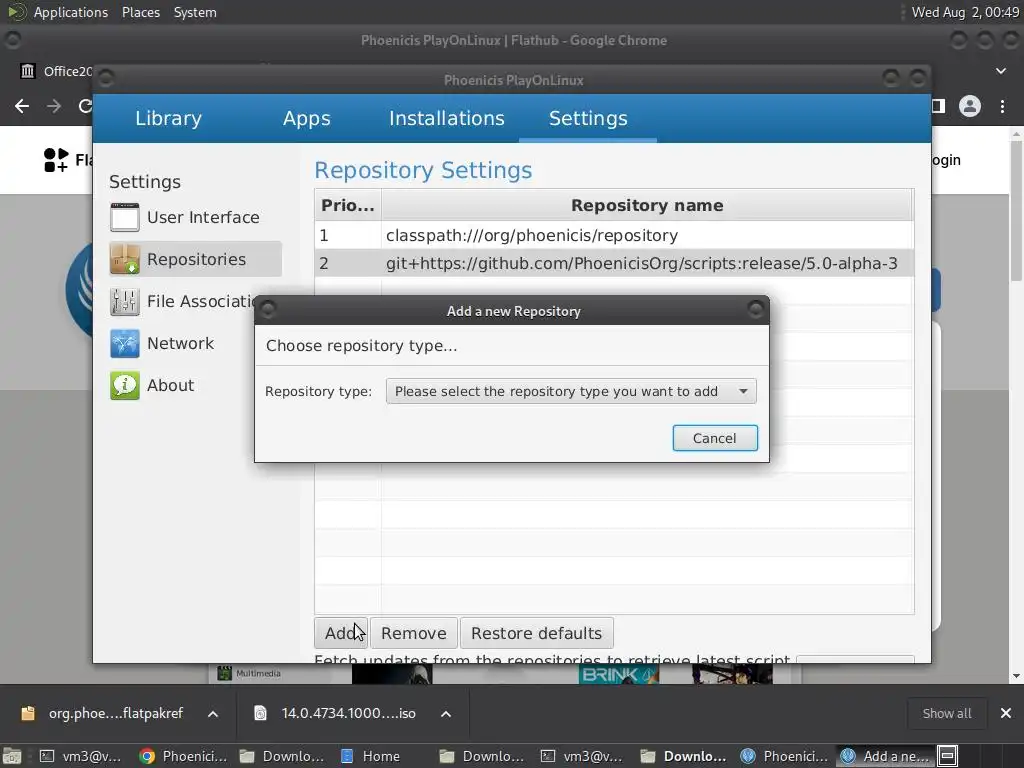Viewport: 1024px width, 768px height.
Task: Click the first Downlo... folder taskbar entry
Action: 282,756
